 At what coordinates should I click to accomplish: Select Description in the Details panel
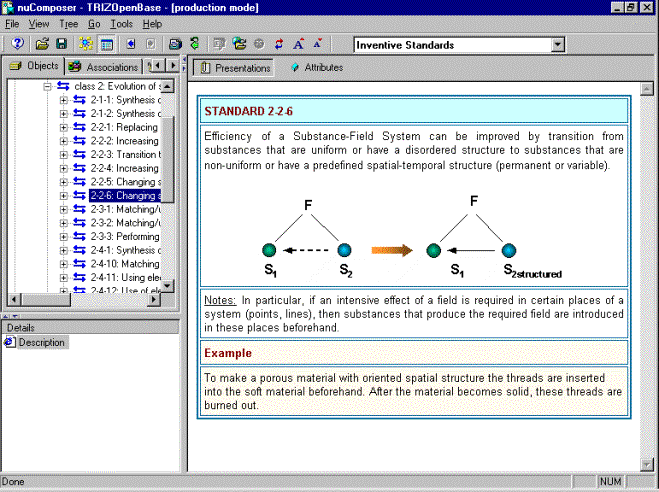coord(41,342)
